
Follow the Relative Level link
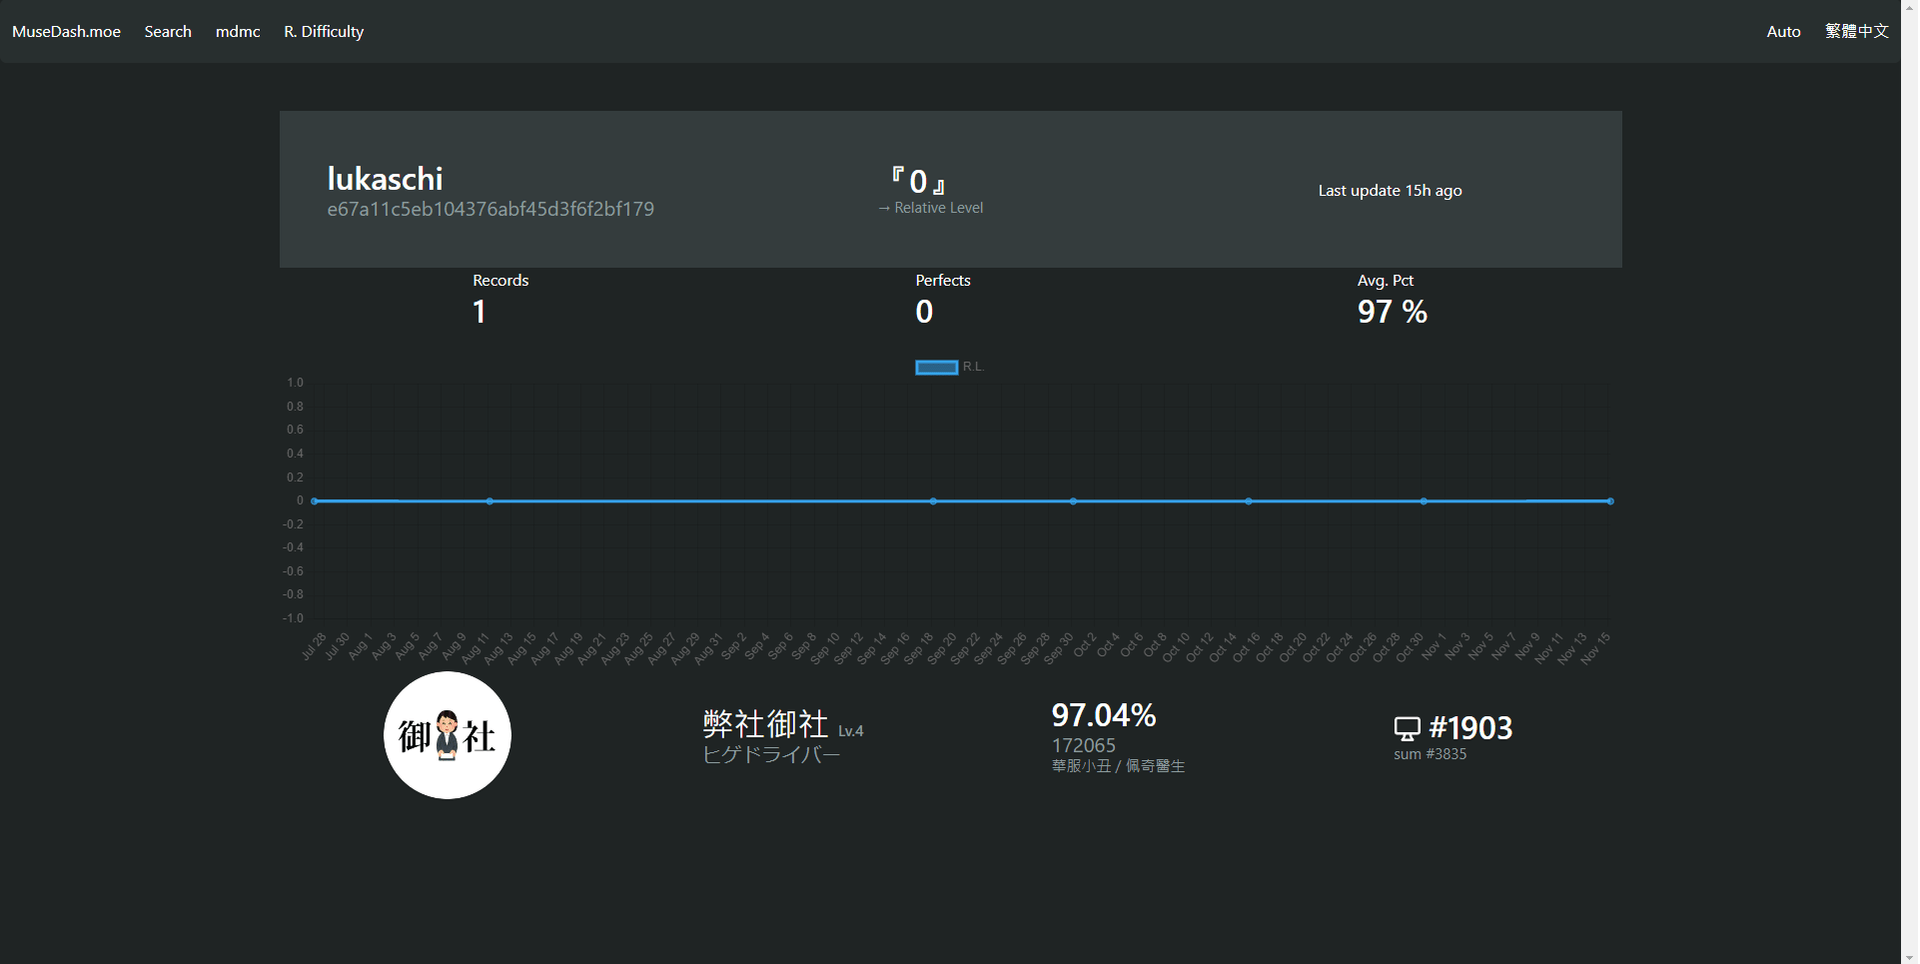coord(930,208)
